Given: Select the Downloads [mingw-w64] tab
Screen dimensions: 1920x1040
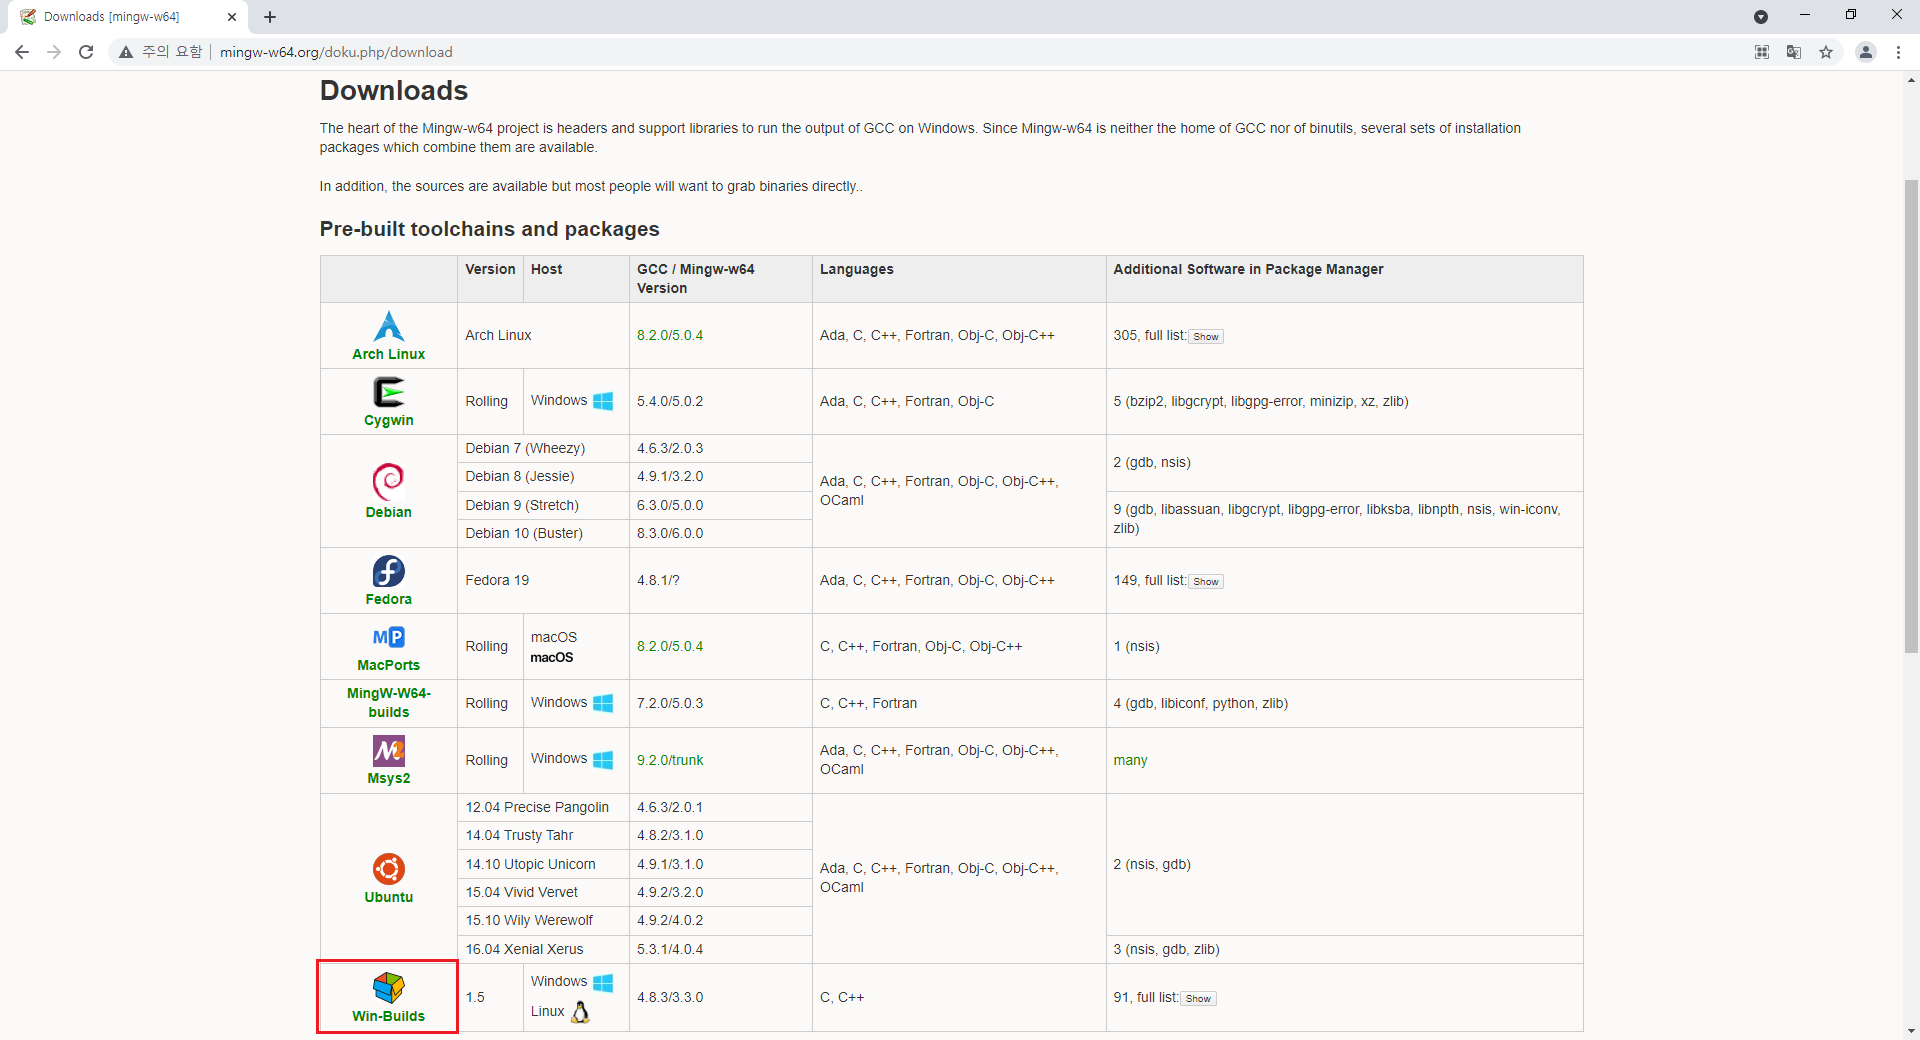Looking at the screenshot, I should 128,17.
